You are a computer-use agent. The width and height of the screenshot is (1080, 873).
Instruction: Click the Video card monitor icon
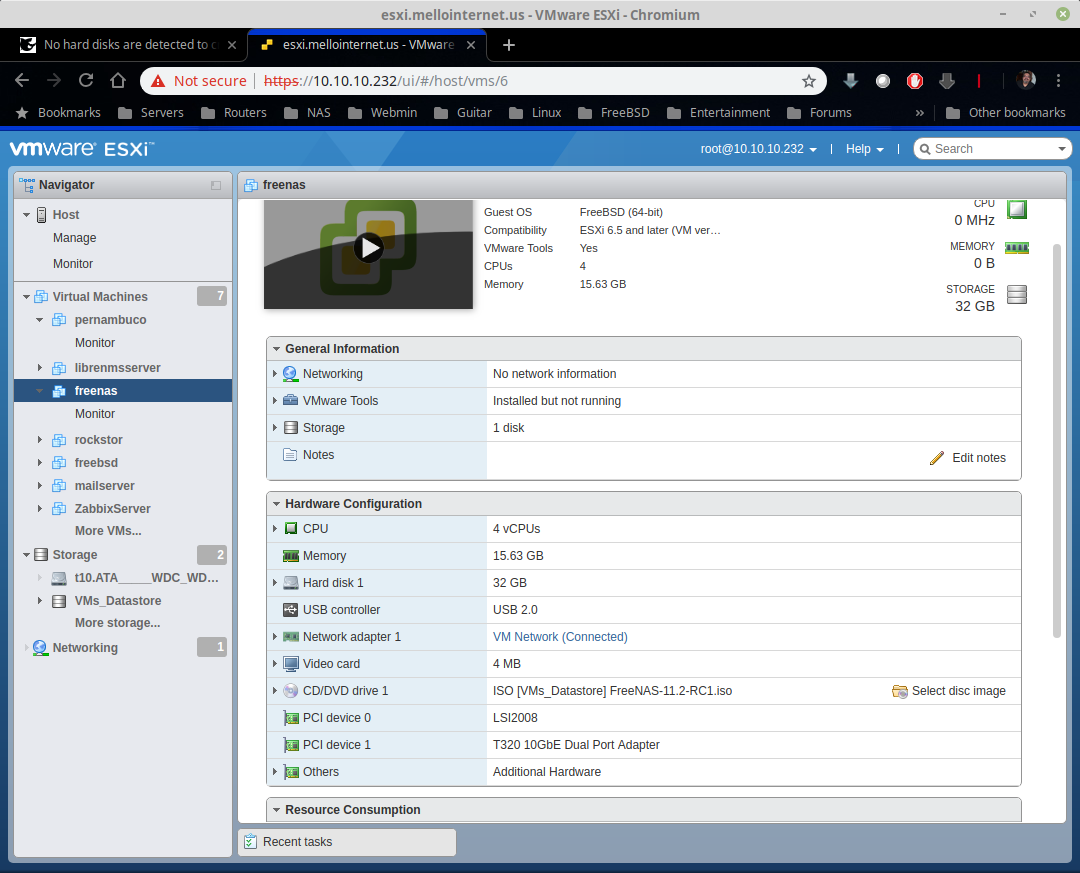(291, 664)
